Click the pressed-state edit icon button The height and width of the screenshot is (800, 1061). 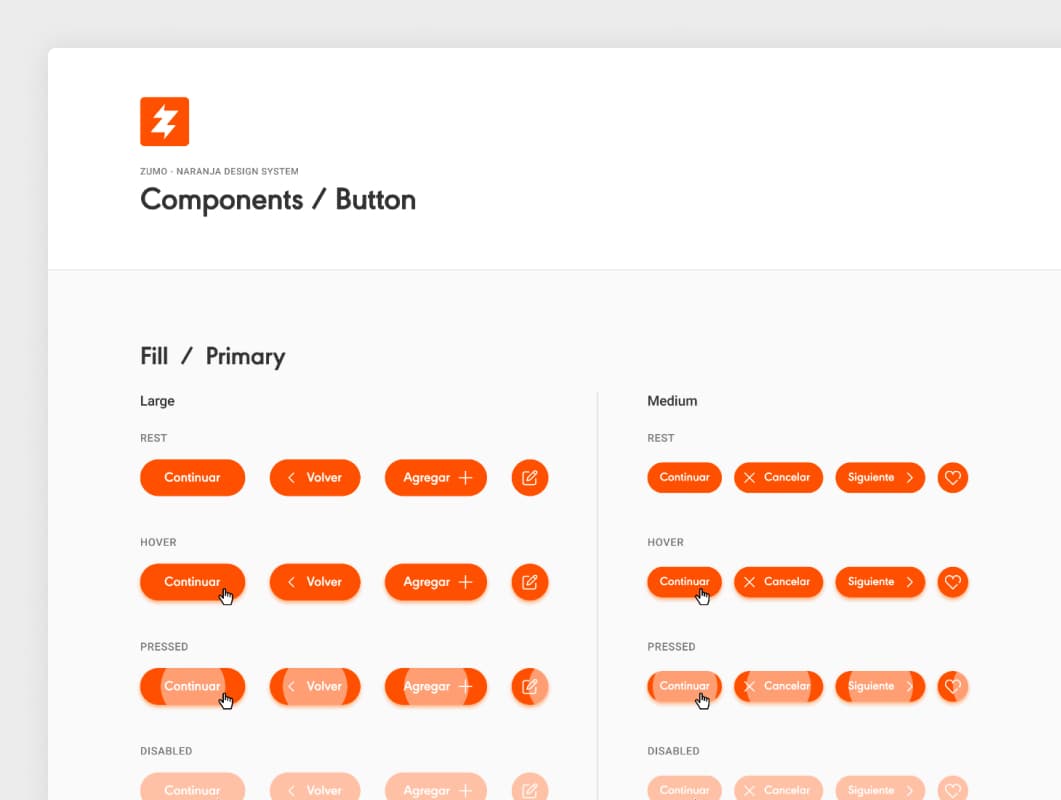(530, 686)
